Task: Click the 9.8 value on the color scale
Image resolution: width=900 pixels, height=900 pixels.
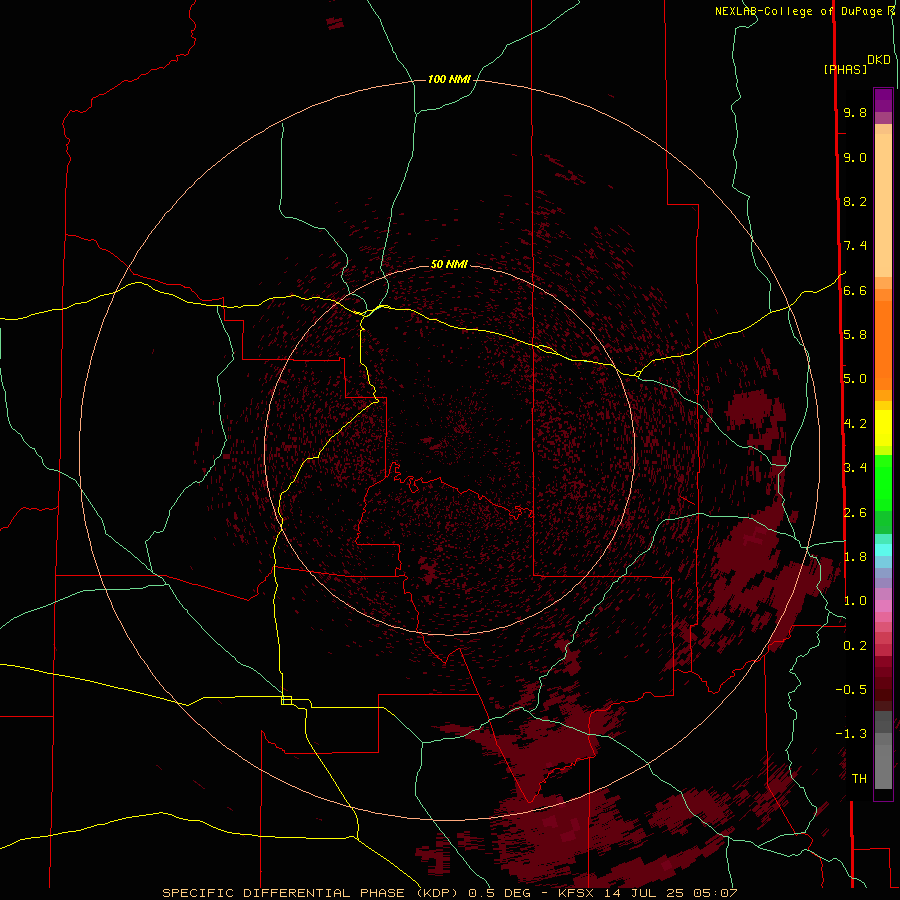Action: point(855,112)
